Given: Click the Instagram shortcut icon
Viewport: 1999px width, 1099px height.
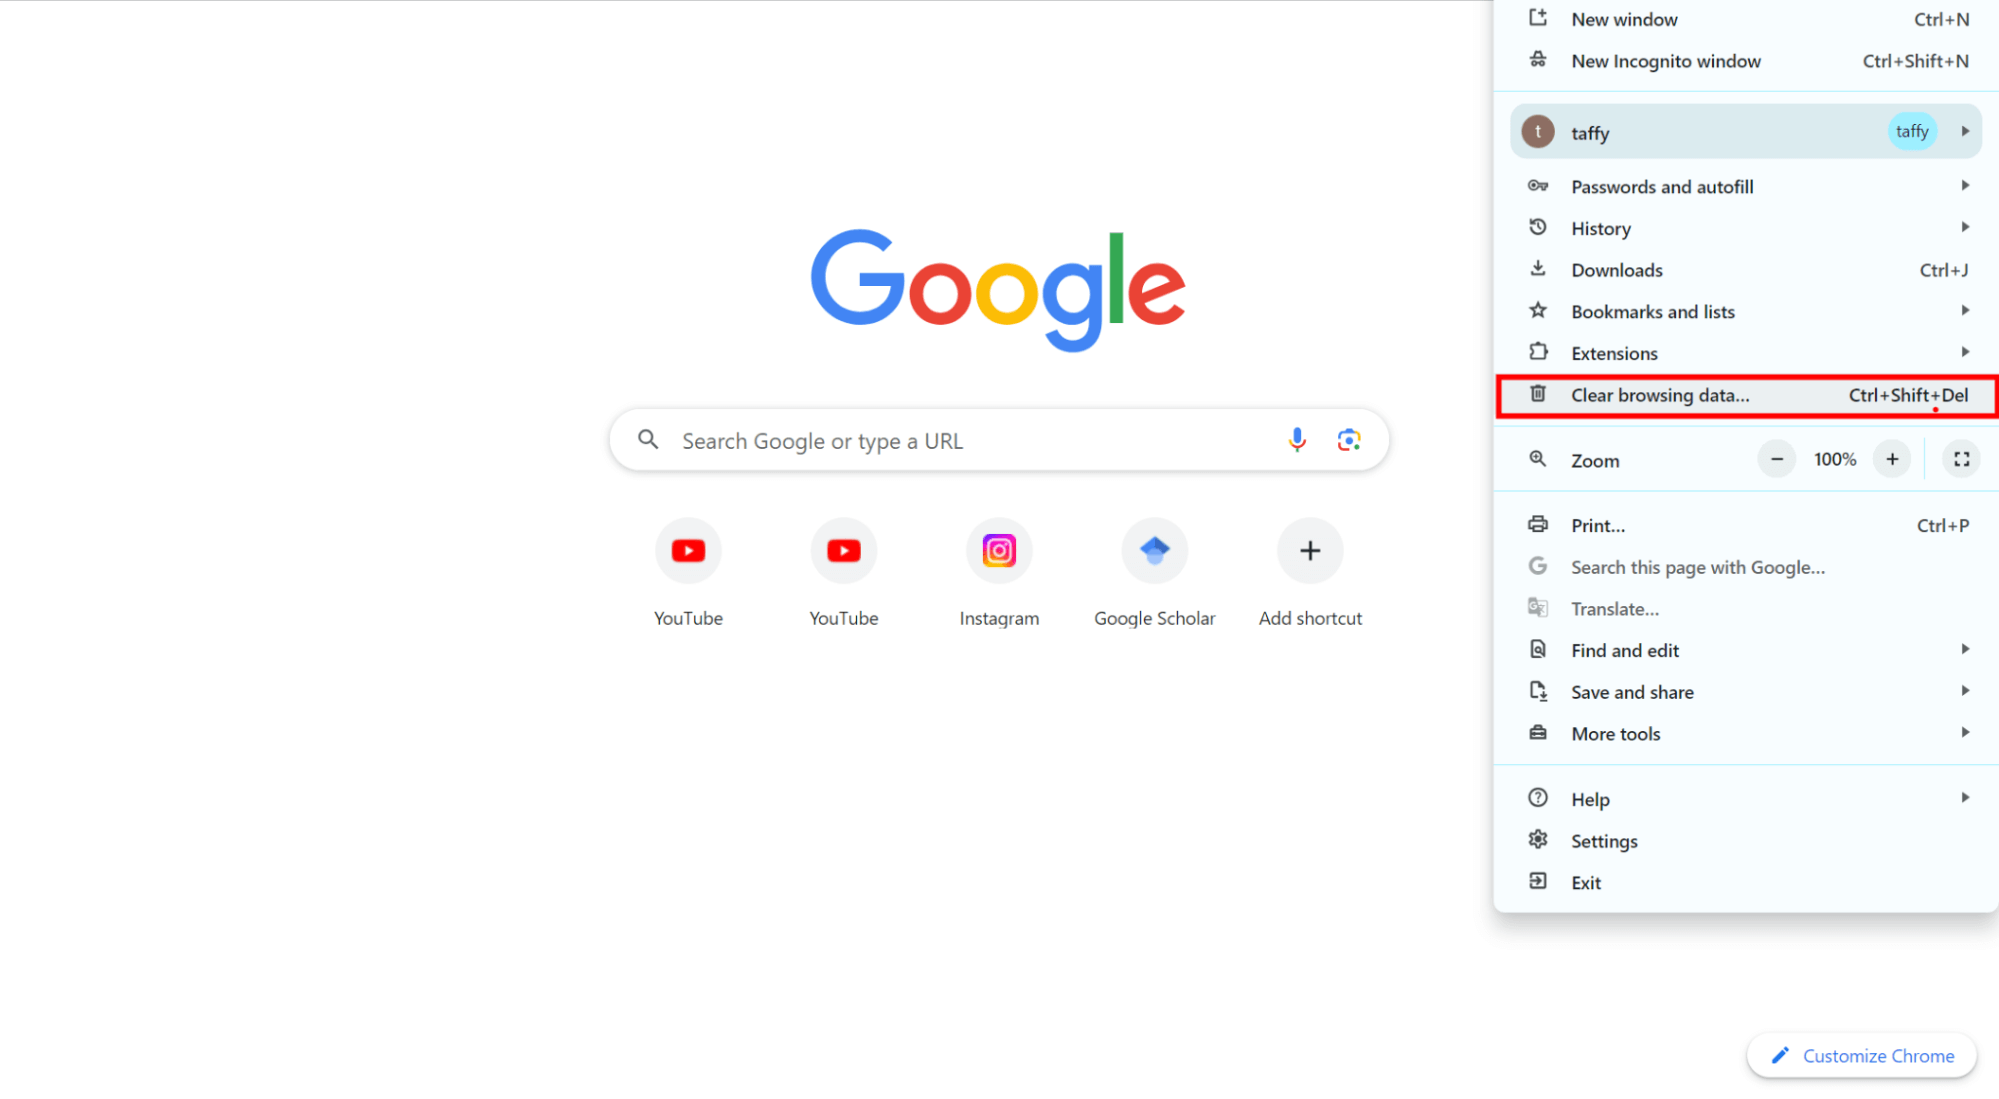Looking at the screenshot, I should [x=999, y=550].
